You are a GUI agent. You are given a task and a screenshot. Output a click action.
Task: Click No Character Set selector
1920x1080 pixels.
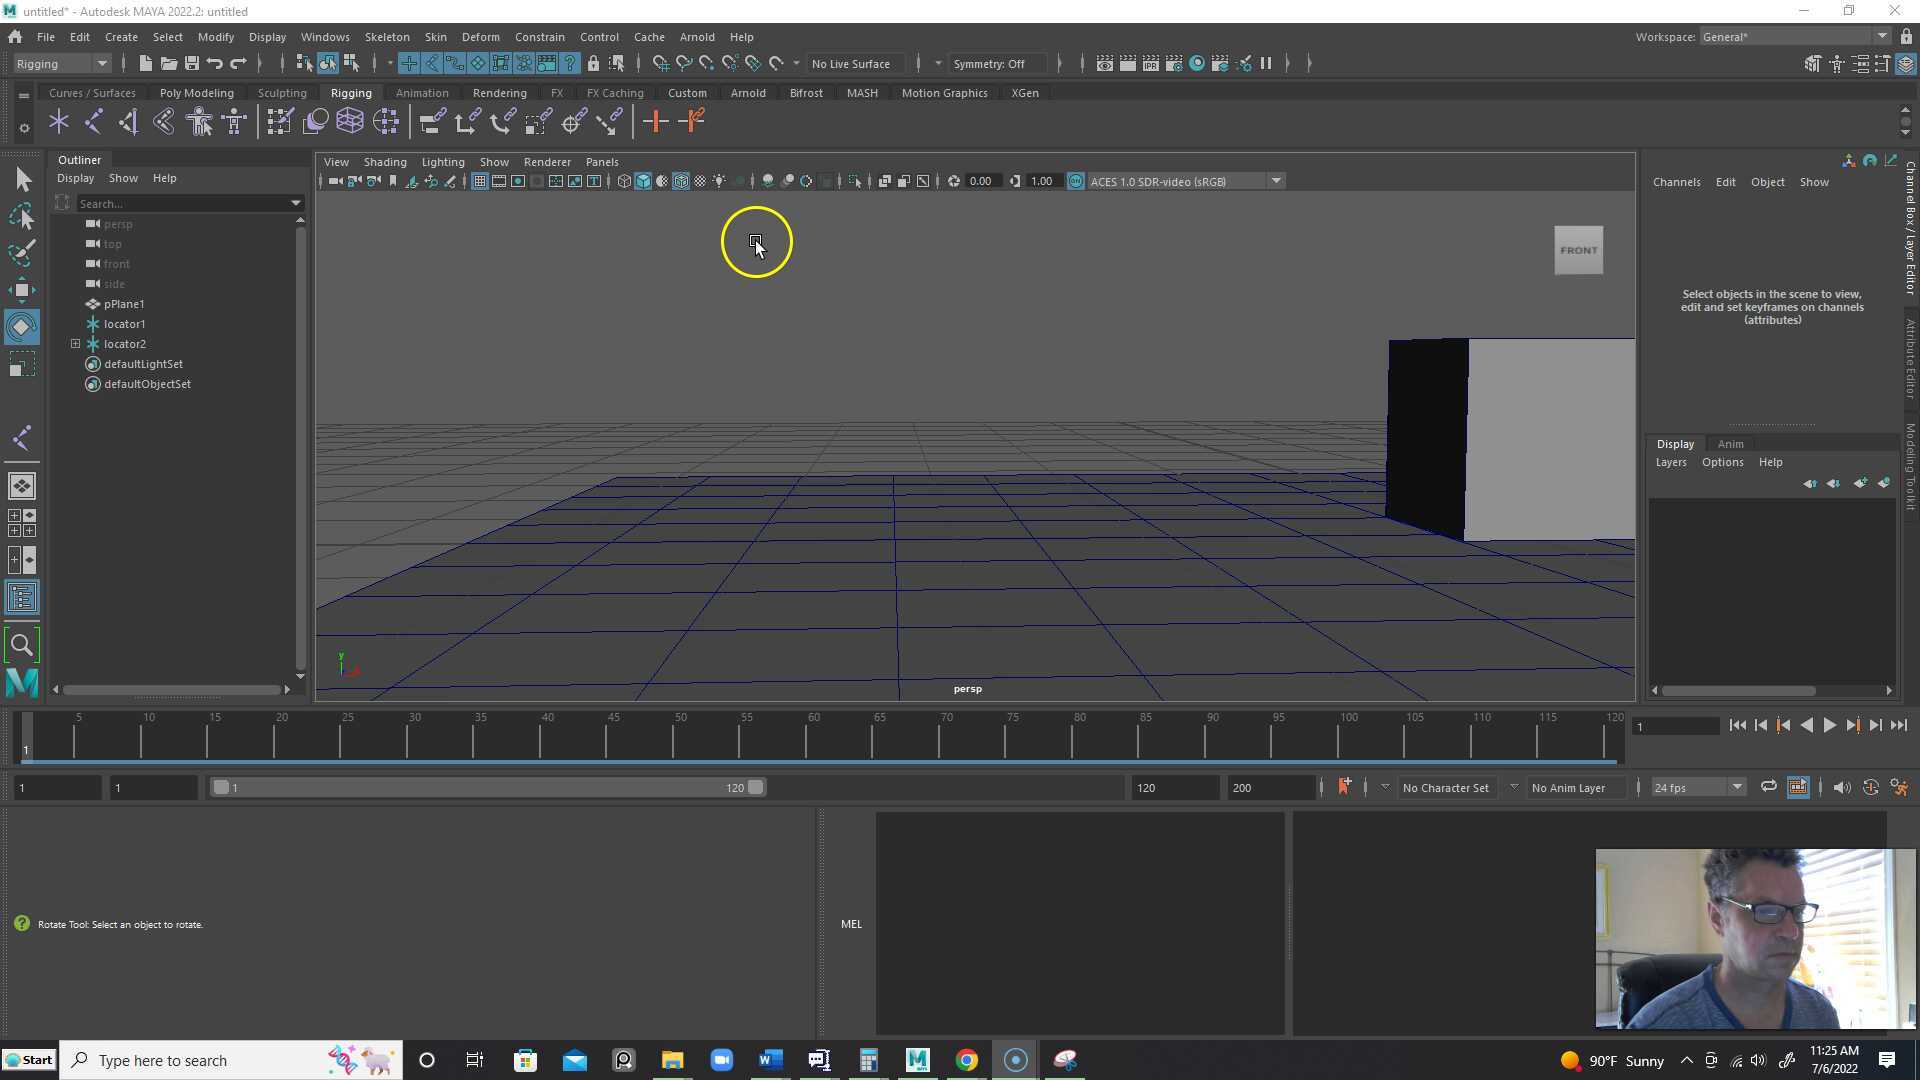tap(1445, 787)
